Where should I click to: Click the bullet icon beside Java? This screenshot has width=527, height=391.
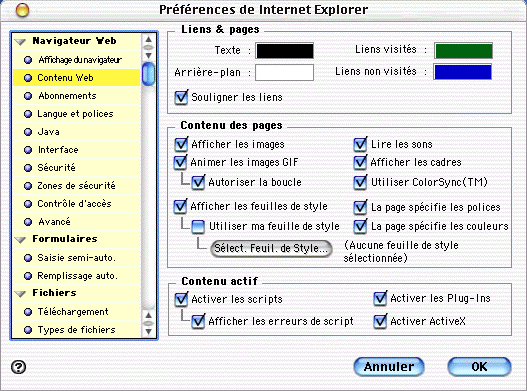pos(28,132)
